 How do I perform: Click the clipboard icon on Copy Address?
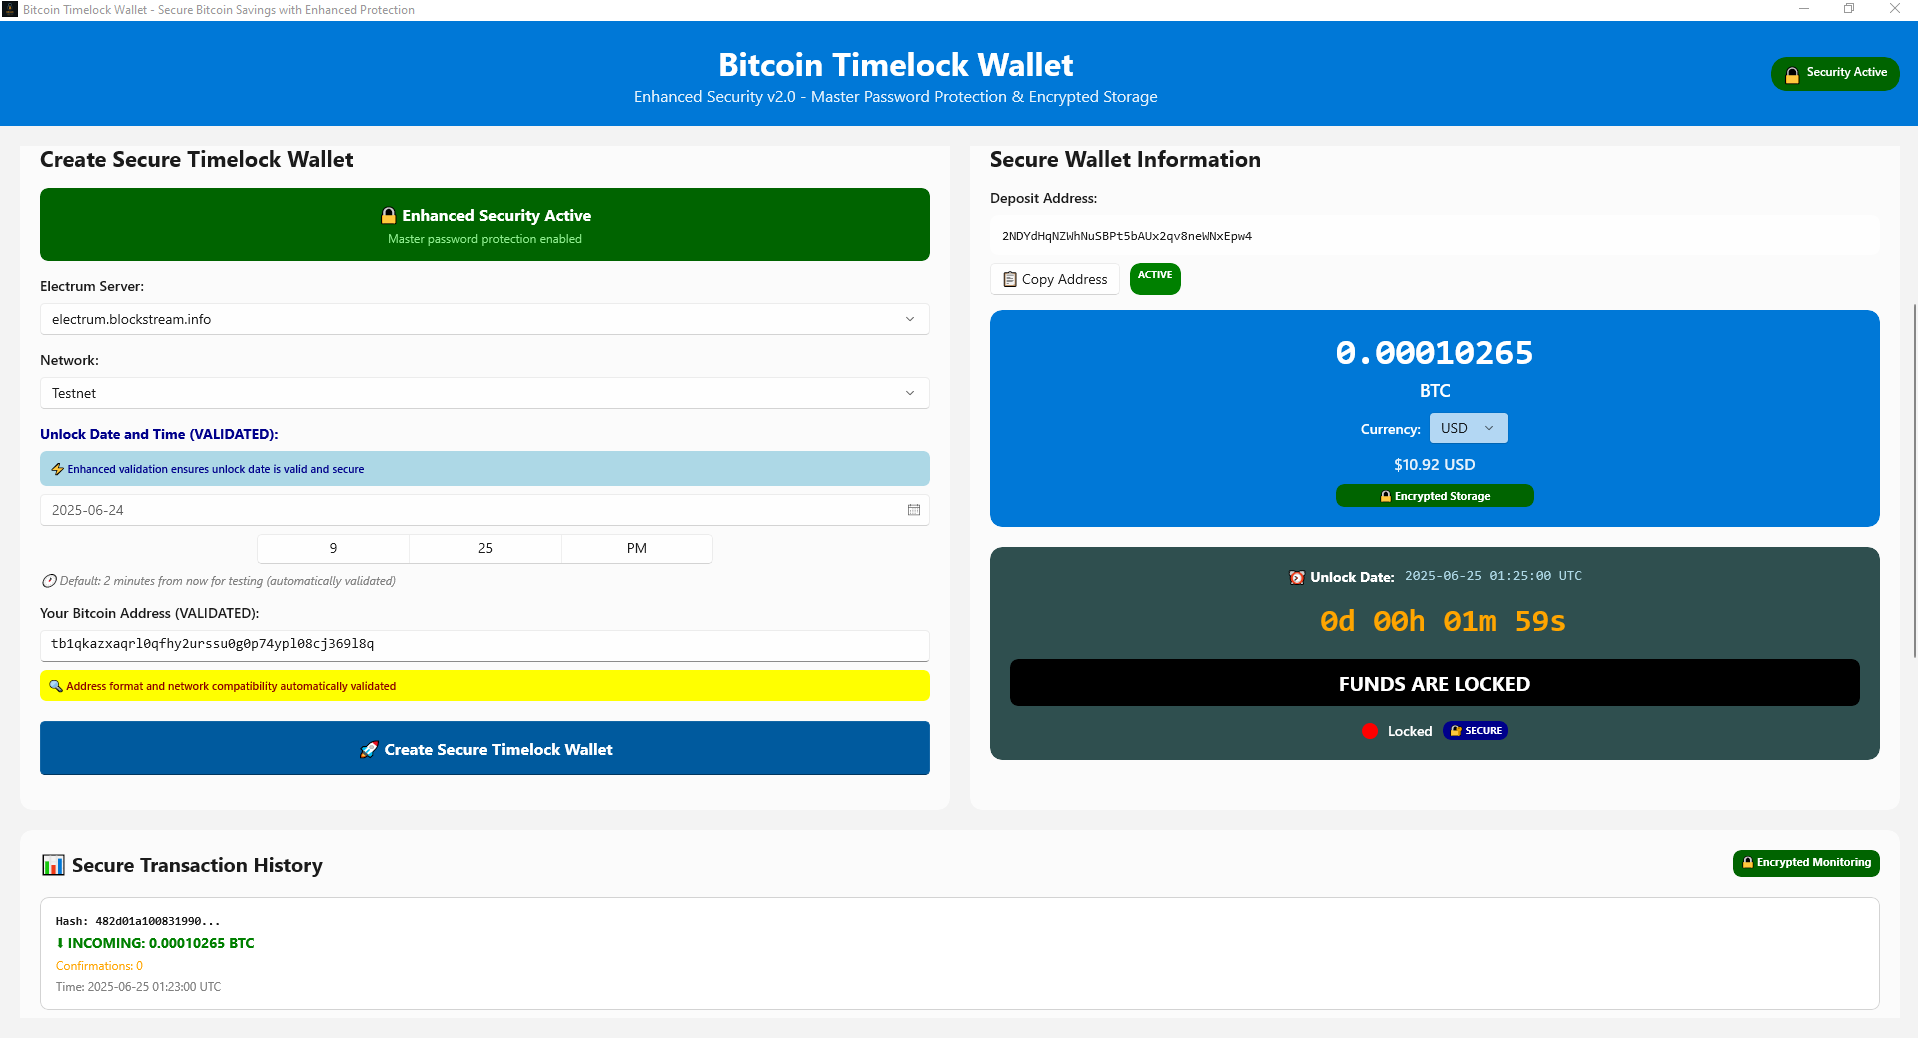pos(1010,279)
